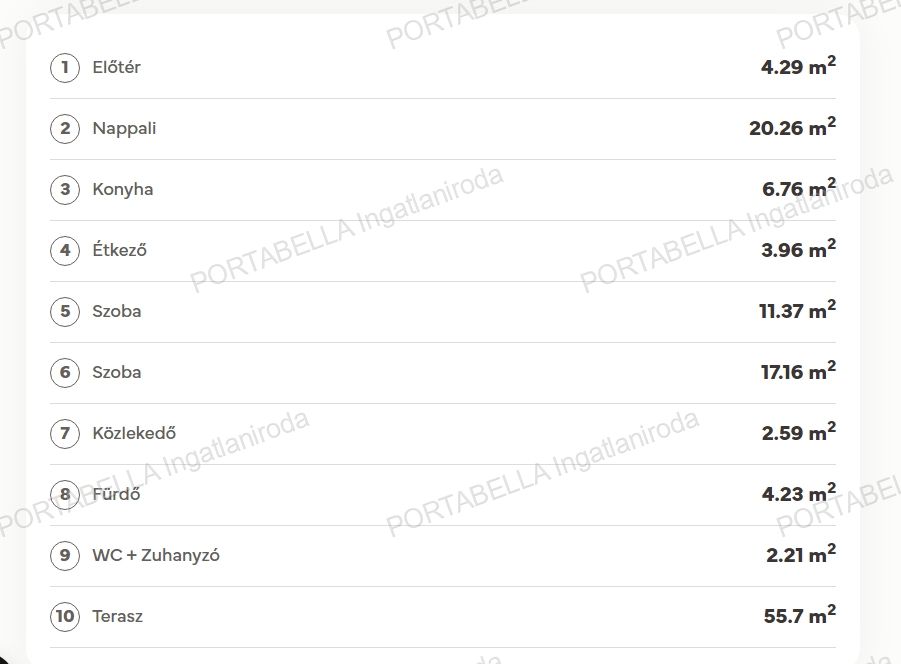Select the circled number 10 Terasz icon
Viewport: 901px width, 664px height.
coord(65,616)
